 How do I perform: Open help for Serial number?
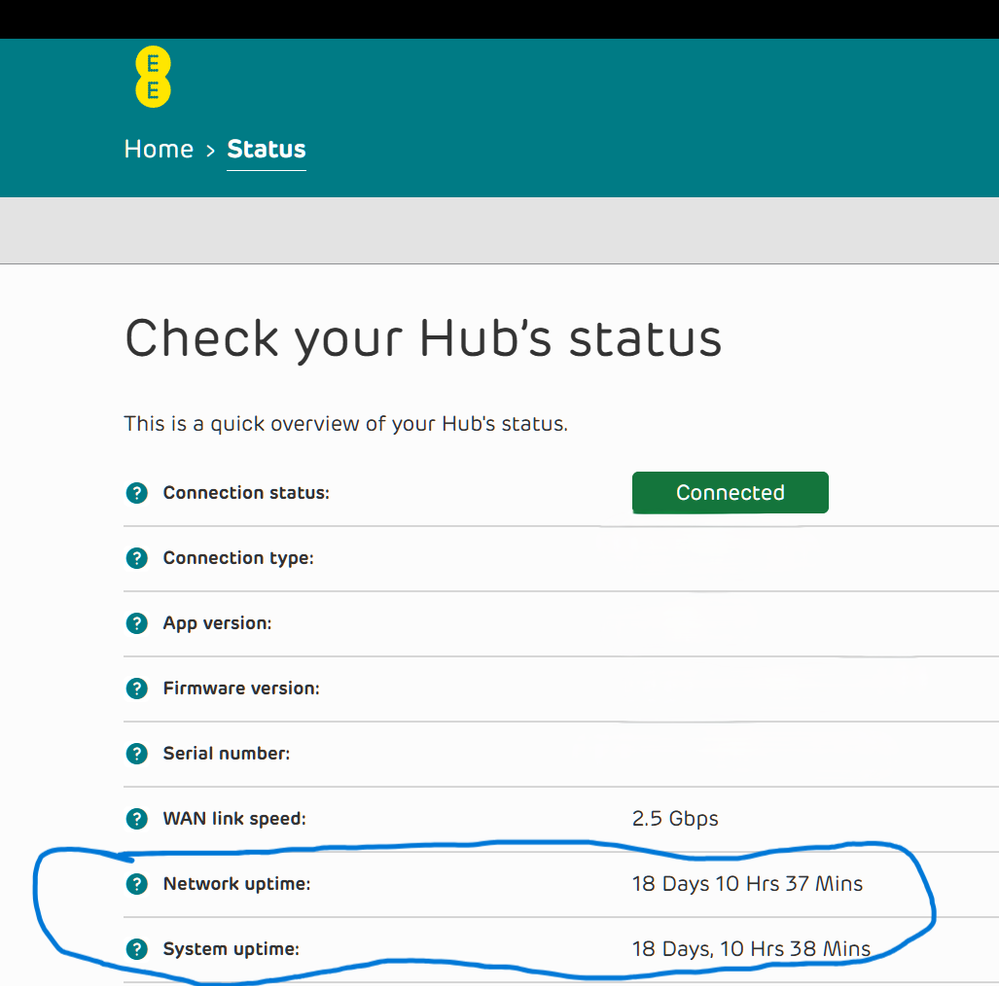(x=136, y=754)
